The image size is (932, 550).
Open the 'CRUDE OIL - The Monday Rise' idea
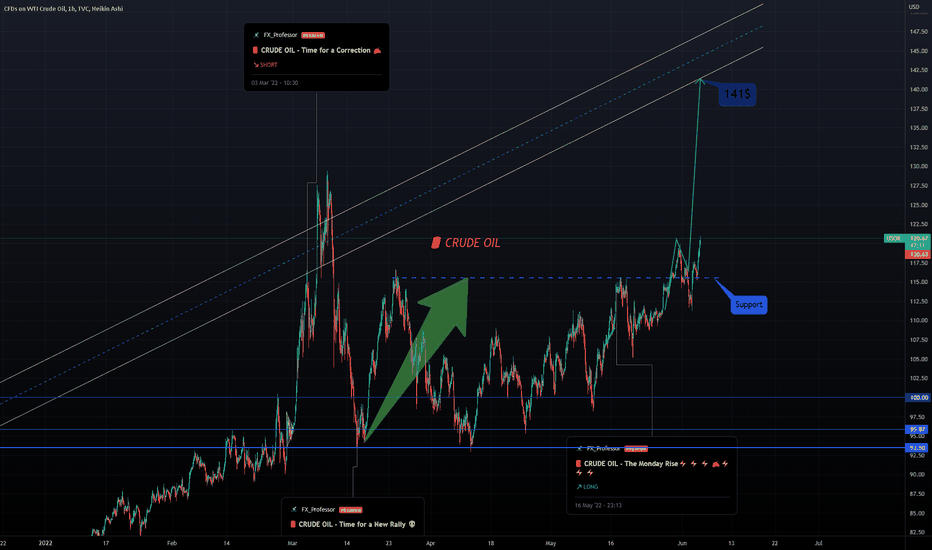pyautogui.click(x=631, y=464)
